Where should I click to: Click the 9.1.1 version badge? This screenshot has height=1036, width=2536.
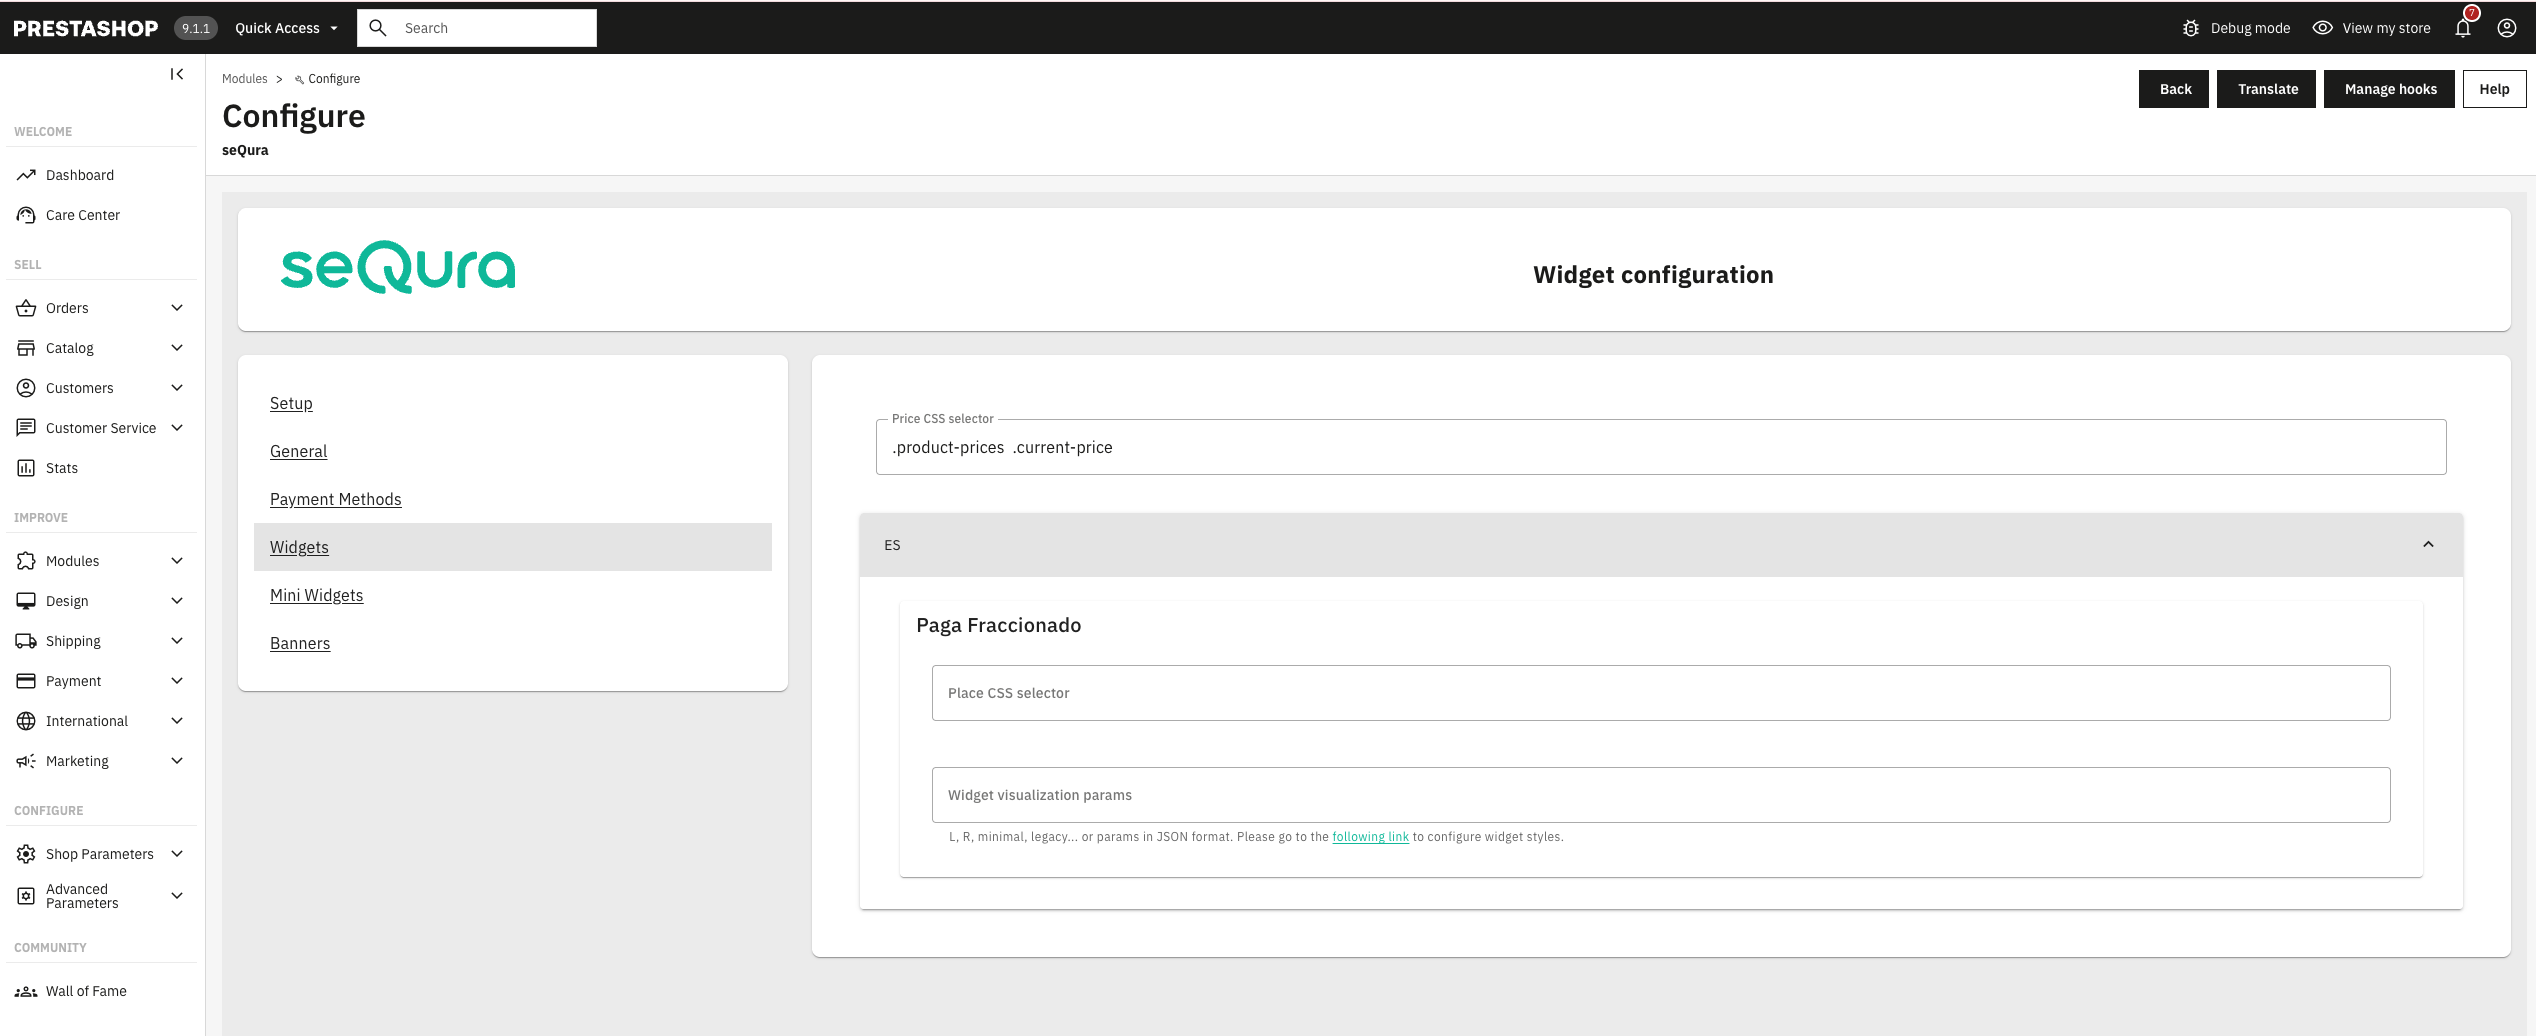[x=196, y=28]
